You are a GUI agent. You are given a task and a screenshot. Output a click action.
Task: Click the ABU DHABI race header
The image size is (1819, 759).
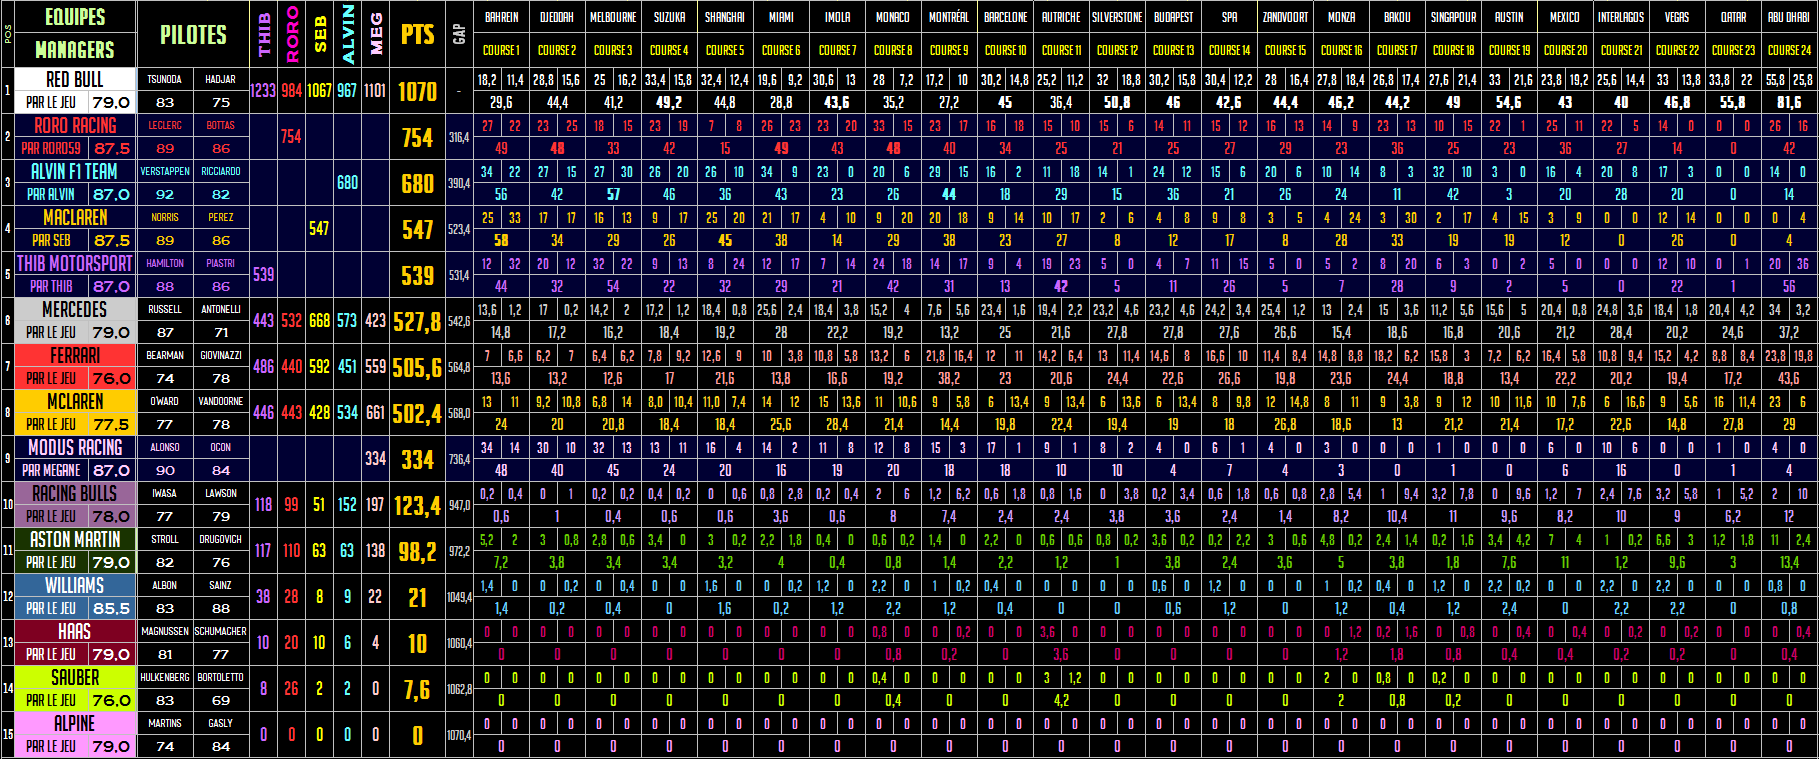point(1788,17)
